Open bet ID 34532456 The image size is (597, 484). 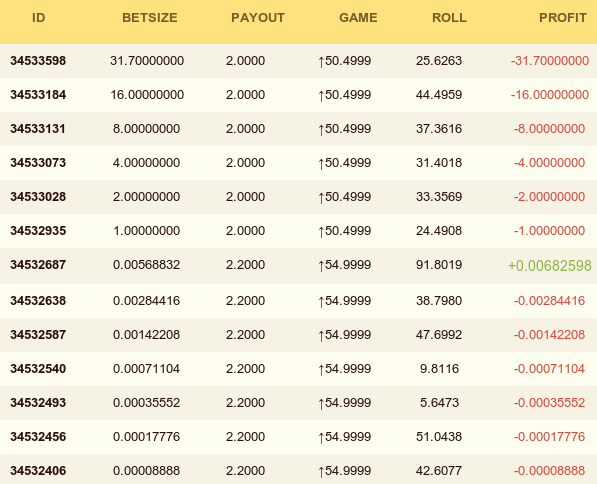pos(38,436)
